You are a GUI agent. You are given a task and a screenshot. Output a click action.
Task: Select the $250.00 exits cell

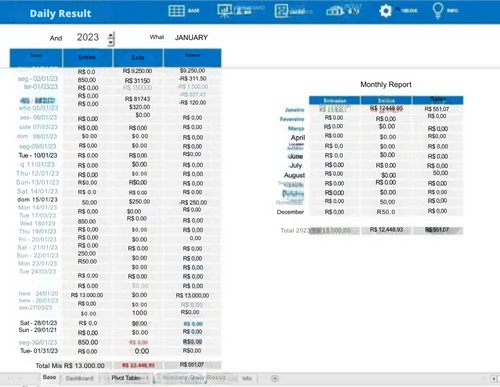point(139,202)
